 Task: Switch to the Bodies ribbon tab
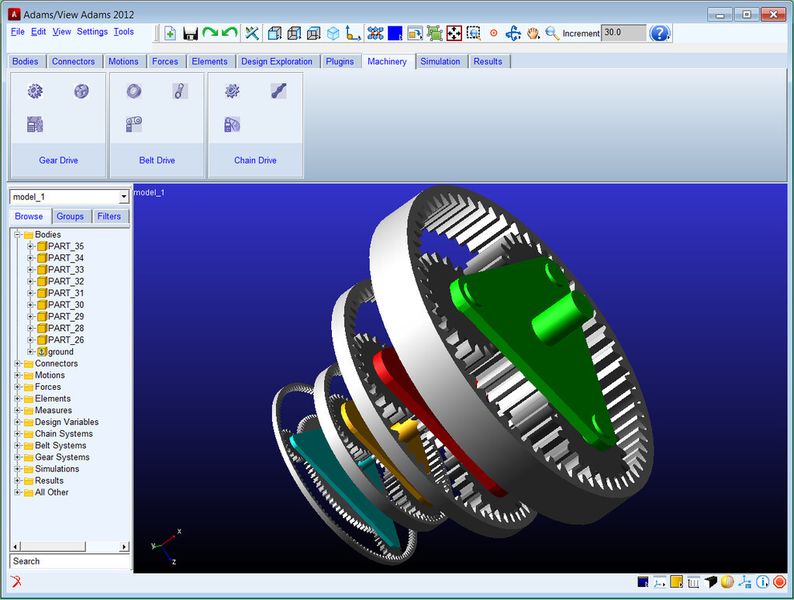pyautogui.click(x=25, y=61)
